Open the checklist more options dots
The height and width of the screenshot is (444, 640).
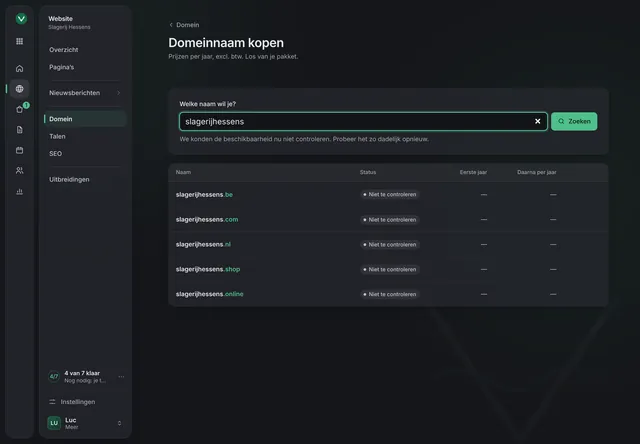[x=121, y=377]
